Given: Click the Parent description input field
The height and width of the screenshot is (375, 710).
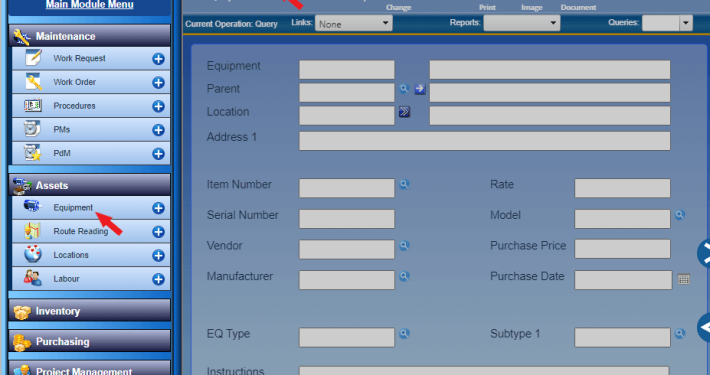Looking at the screenshot, I should 550,93.
